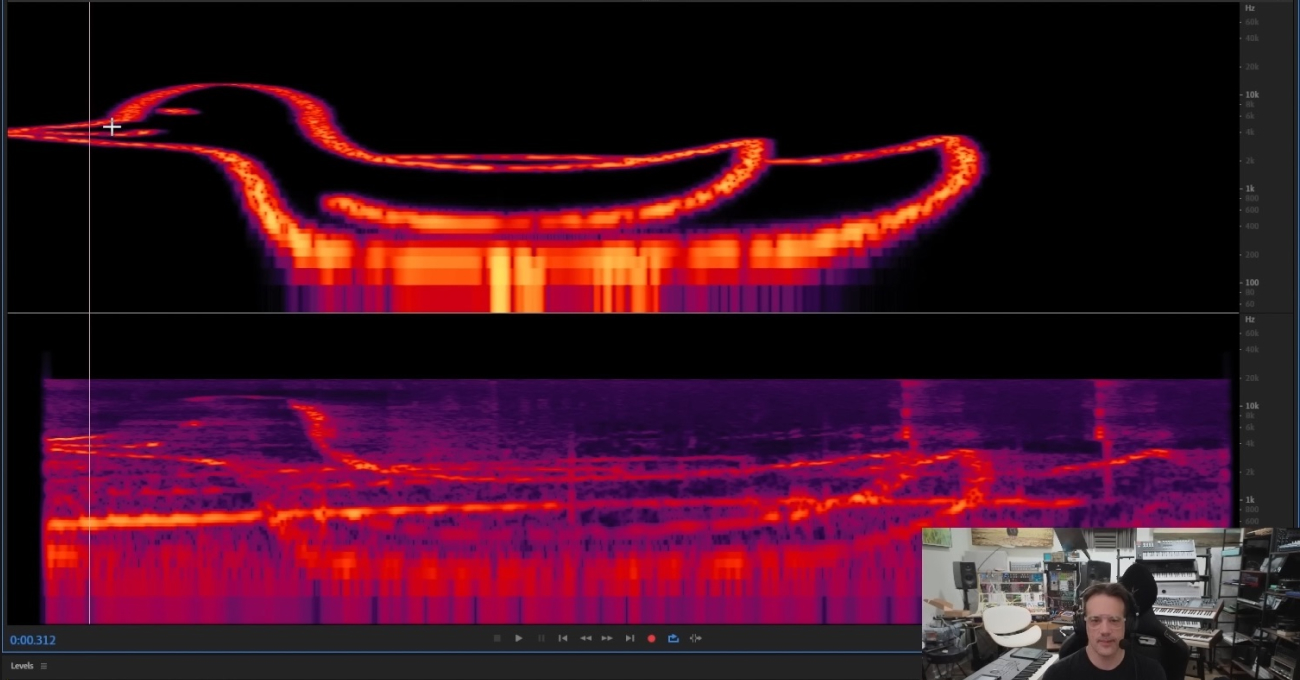
Task: Click the Stop playback icon
Action: point(497,637)
